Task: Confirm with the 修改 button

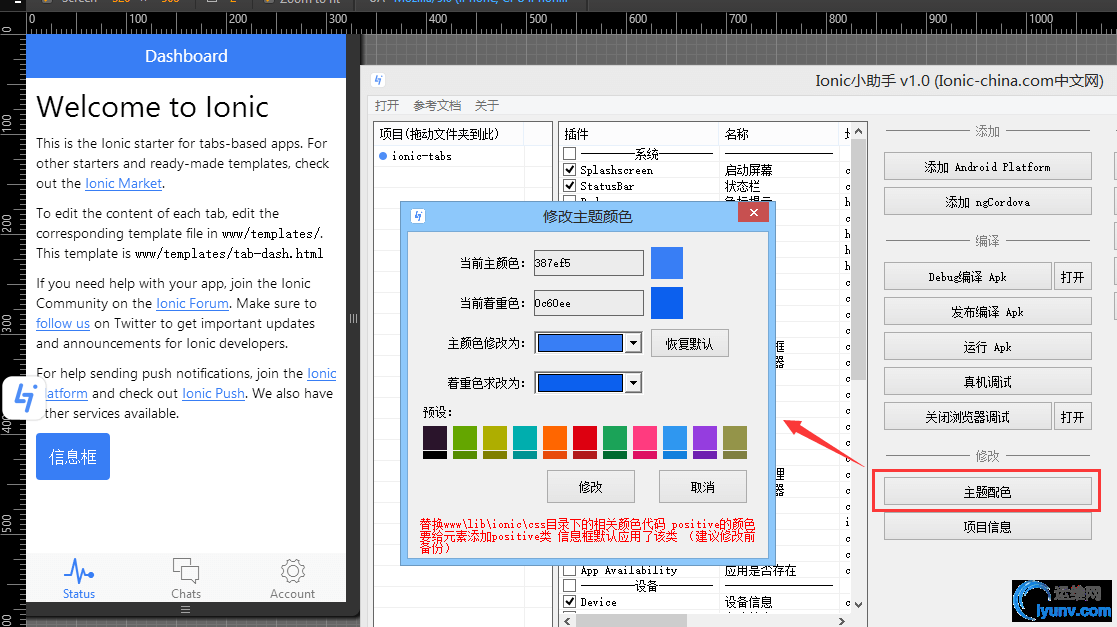Action: point(591,487)
